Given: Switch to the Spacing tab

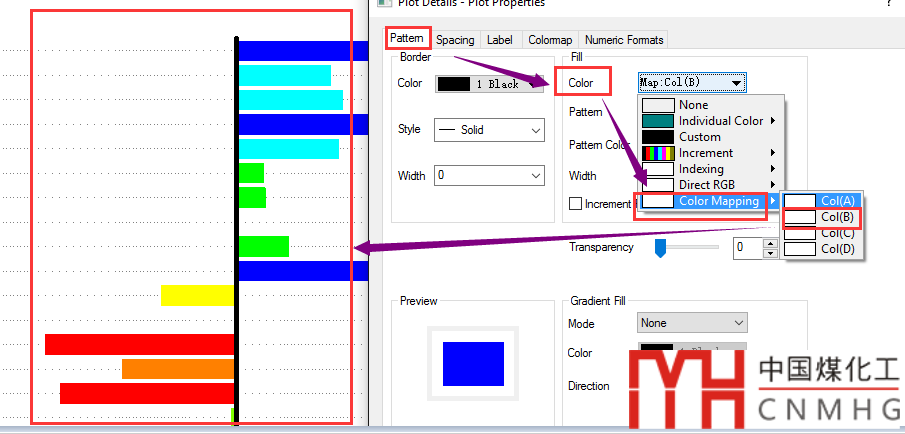Looking at the screenshot, I should click(x=455, y=40).
